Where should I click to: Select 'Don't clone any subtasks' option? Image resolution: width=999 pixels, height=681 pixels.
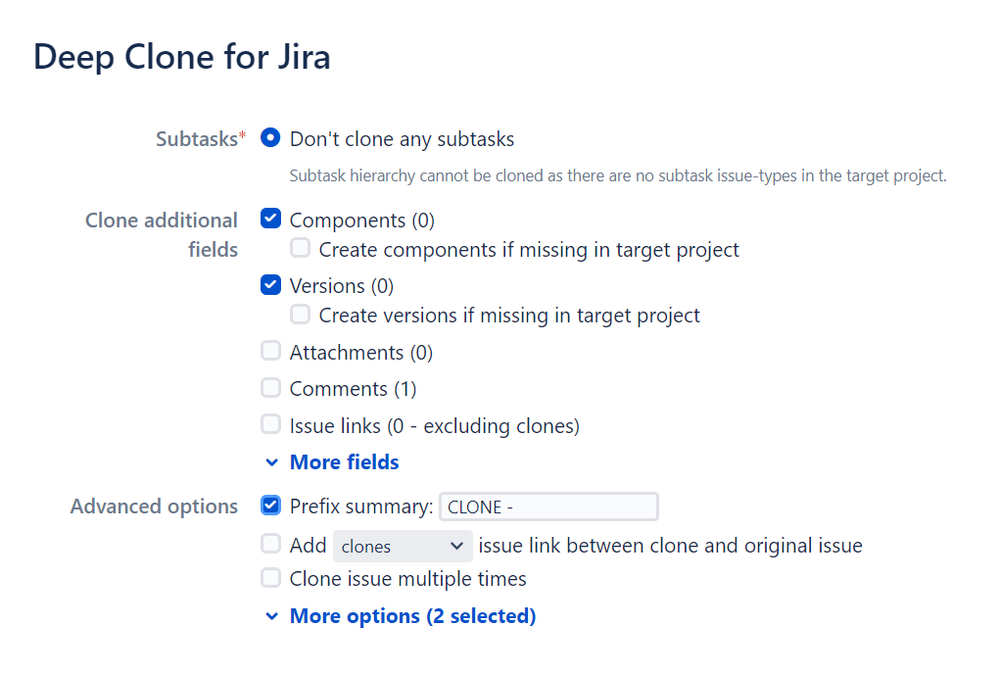[x=270, y=139]
